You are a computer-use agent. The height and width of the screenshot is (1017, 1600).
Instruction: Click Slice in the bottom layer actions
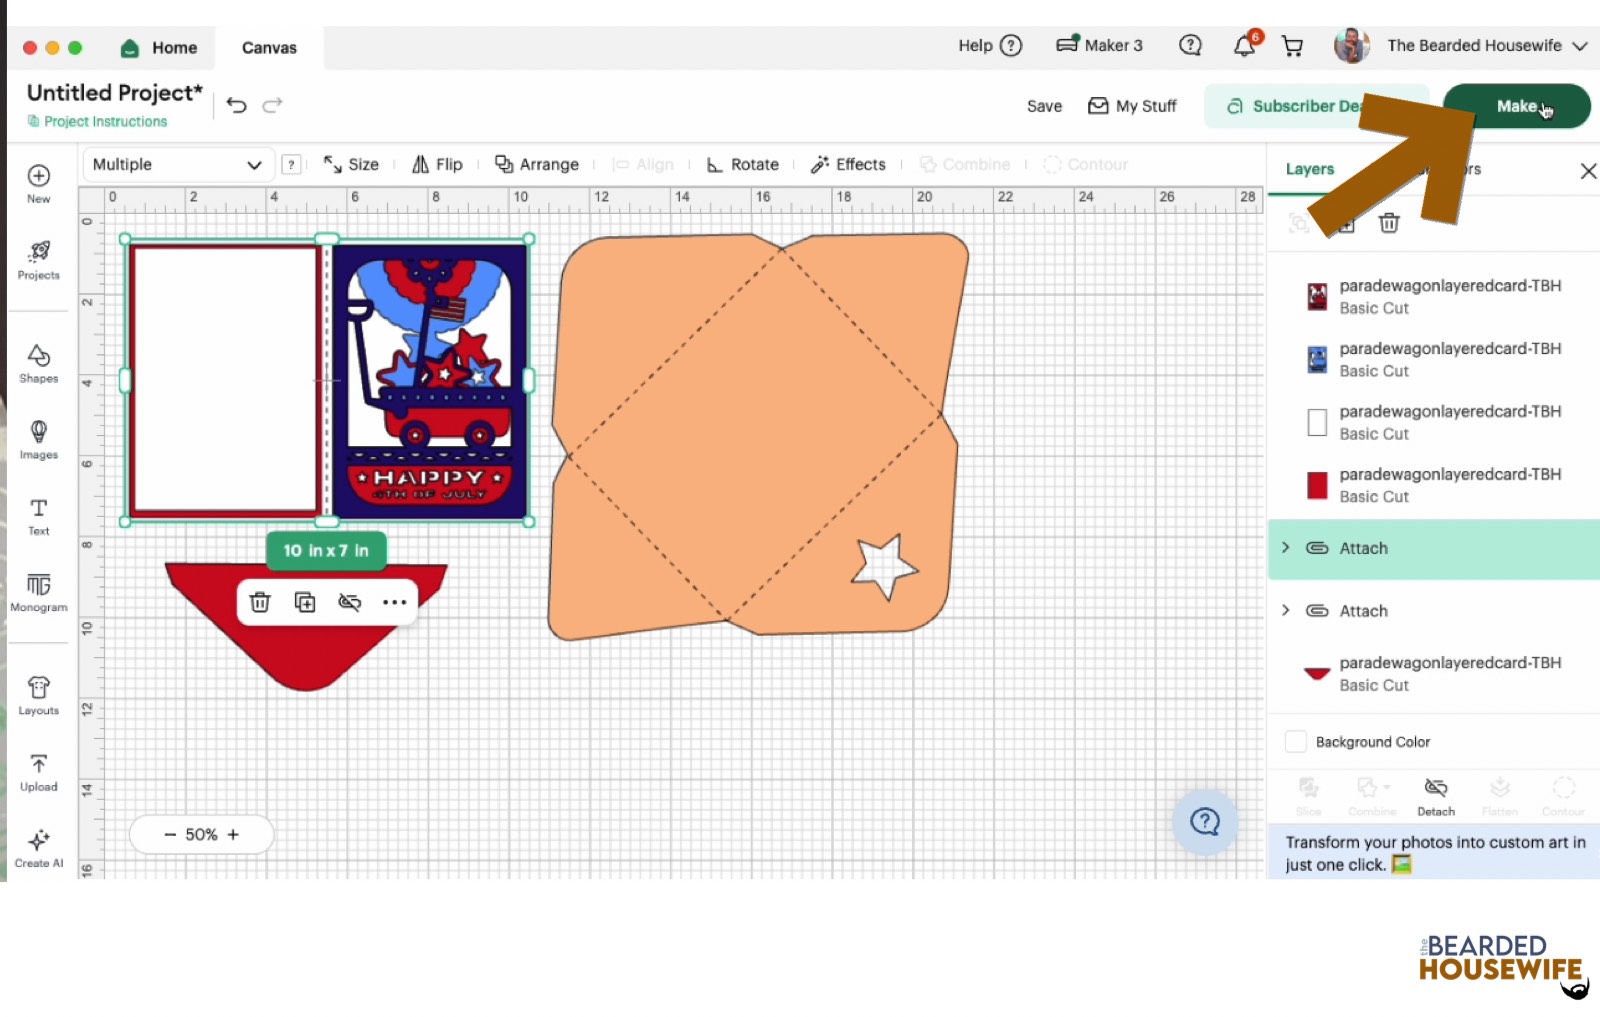[x=1308, y=796]
